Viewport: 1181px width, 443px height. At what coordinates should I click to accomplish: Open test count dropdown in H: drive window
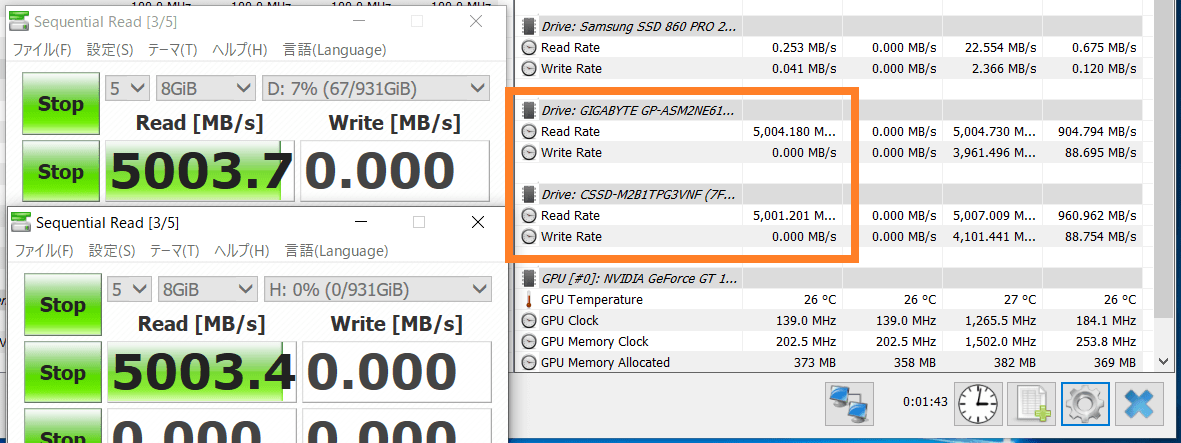129,289
